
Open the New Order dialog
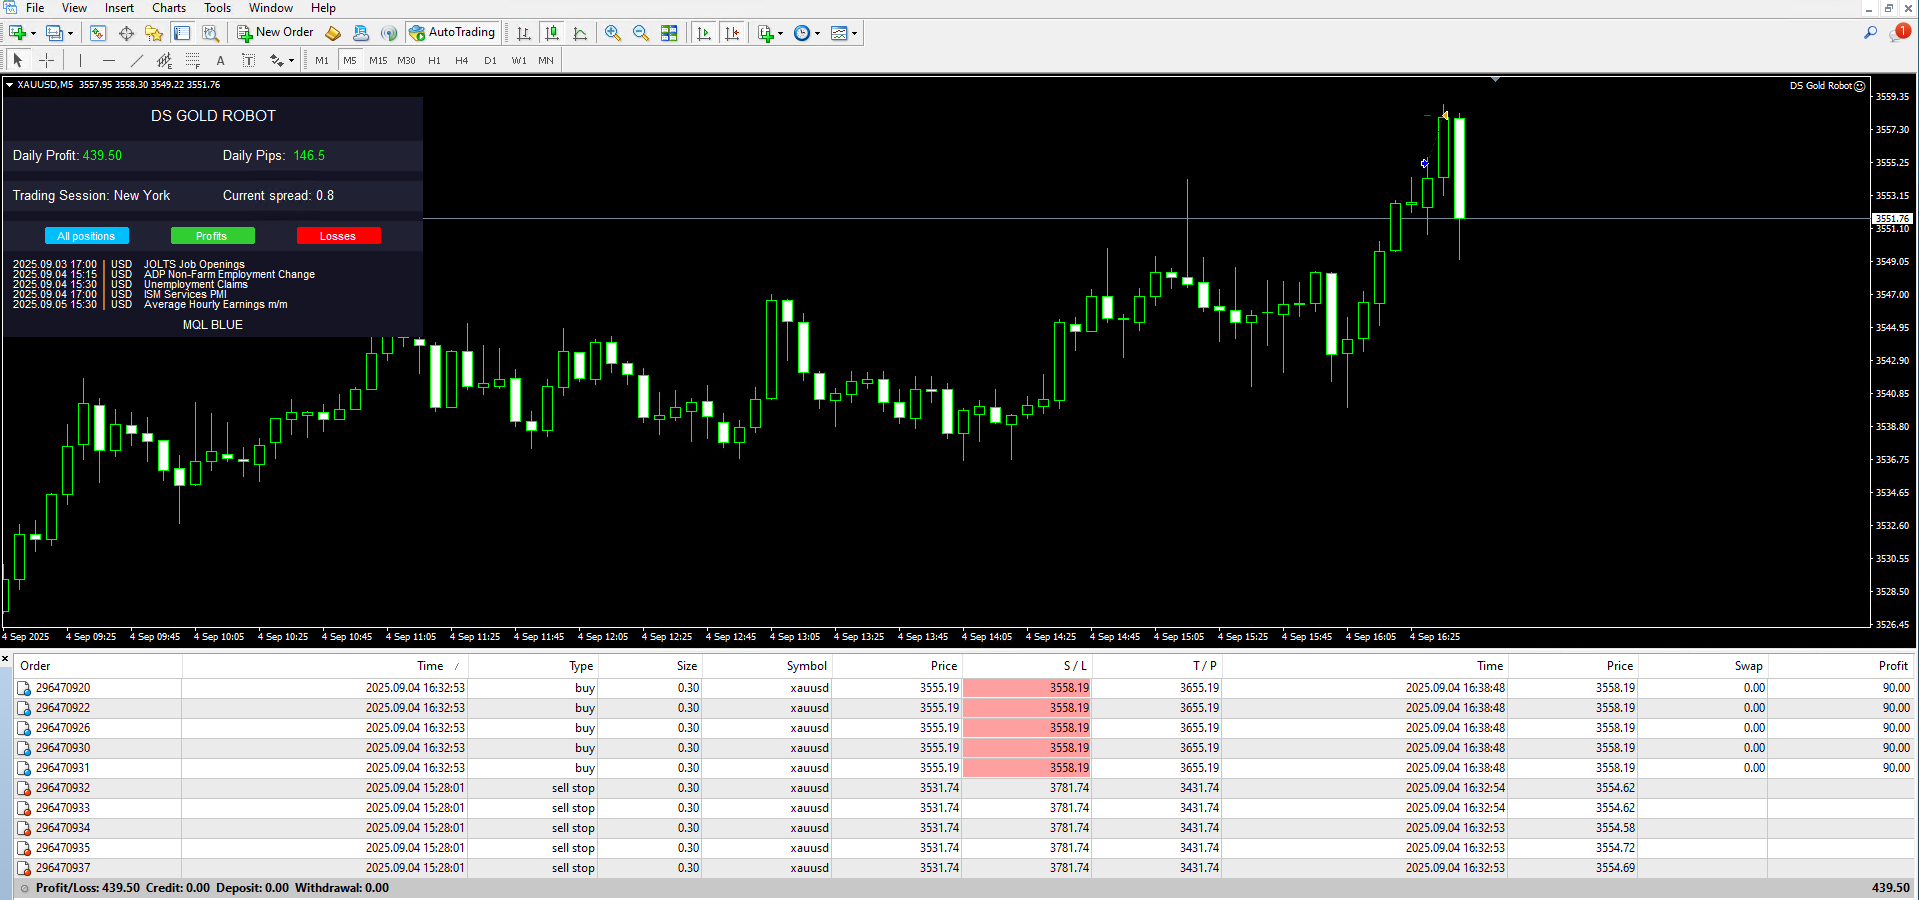pyautogui.click(x=275, y=32)
